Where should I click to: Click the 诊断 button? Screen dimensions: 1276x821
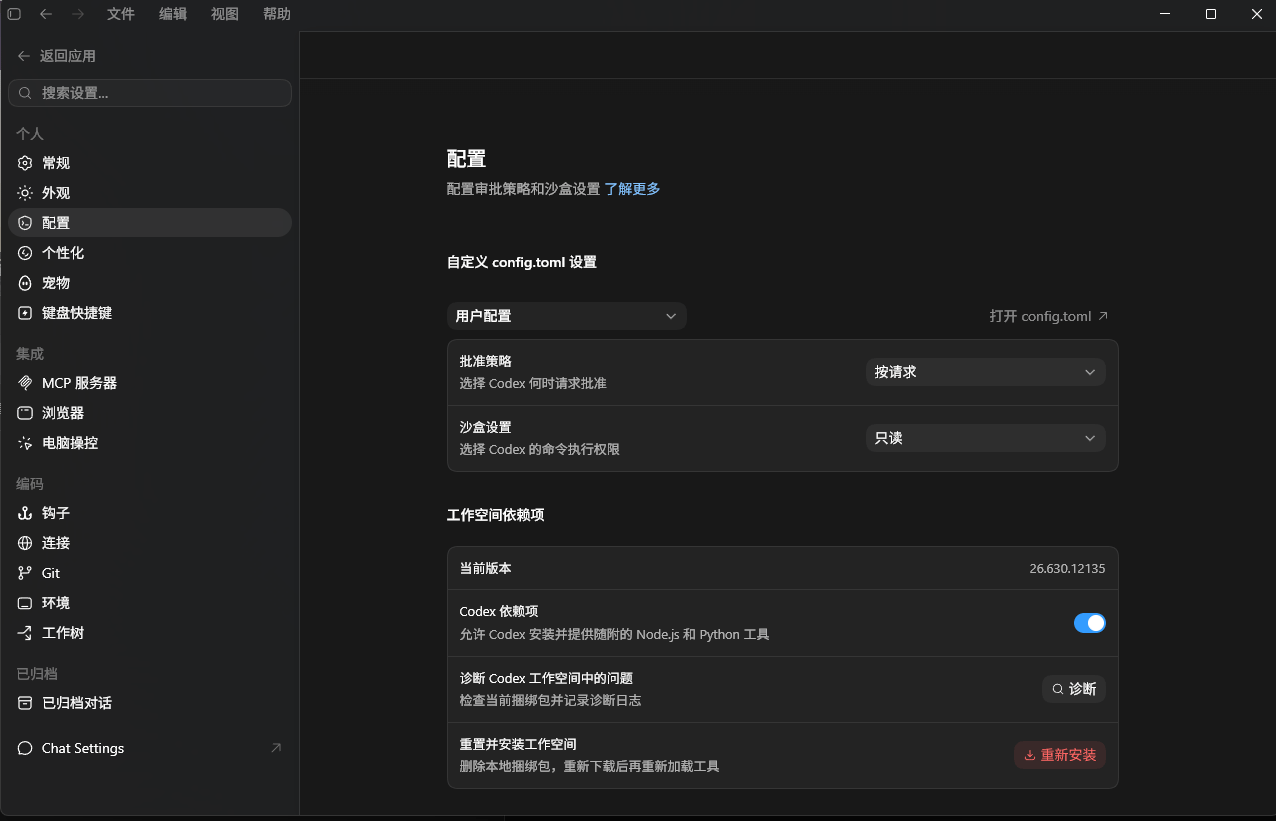point(1074,689)
